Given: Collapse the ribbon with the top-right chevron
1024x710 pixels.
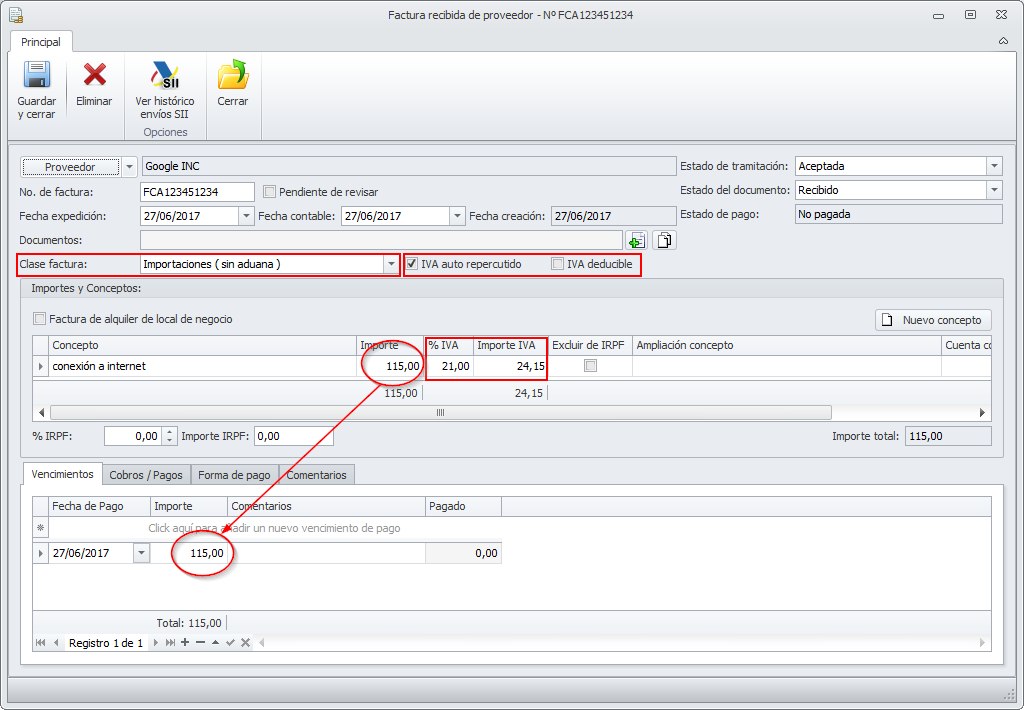Looking at the screenshot, I should (1003, 42).
